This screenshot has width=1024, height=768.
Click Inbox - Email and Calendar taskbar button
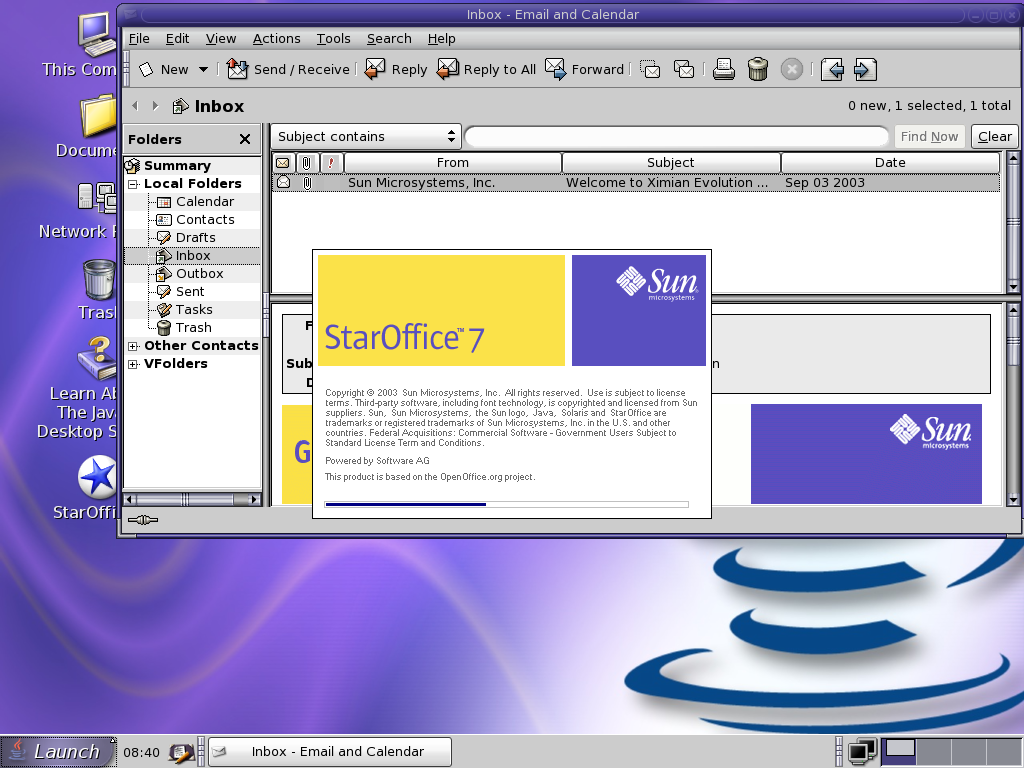(x=330, y=752)
